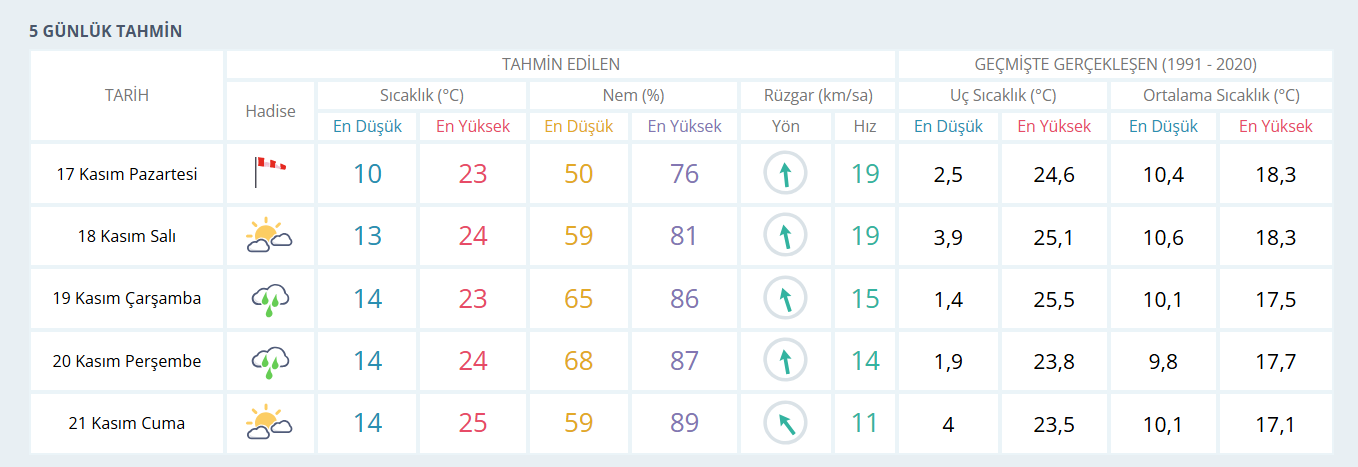Click the 5 GÜNLÜK TAHMİN title
Image resolution: width=1358 pixels, height=467 pixels.
(105, 31)
